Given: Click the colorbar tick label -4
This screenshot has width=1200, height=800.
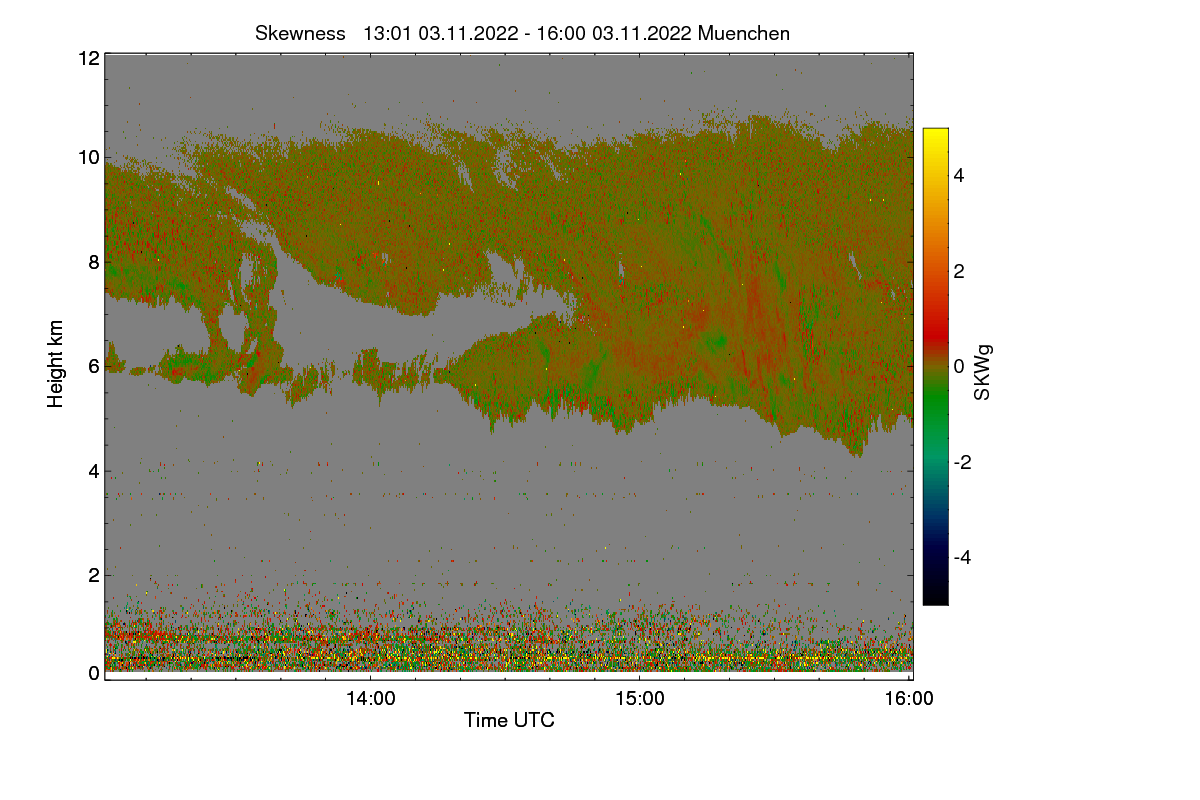Looking at the screenshot, I should 961,557.
